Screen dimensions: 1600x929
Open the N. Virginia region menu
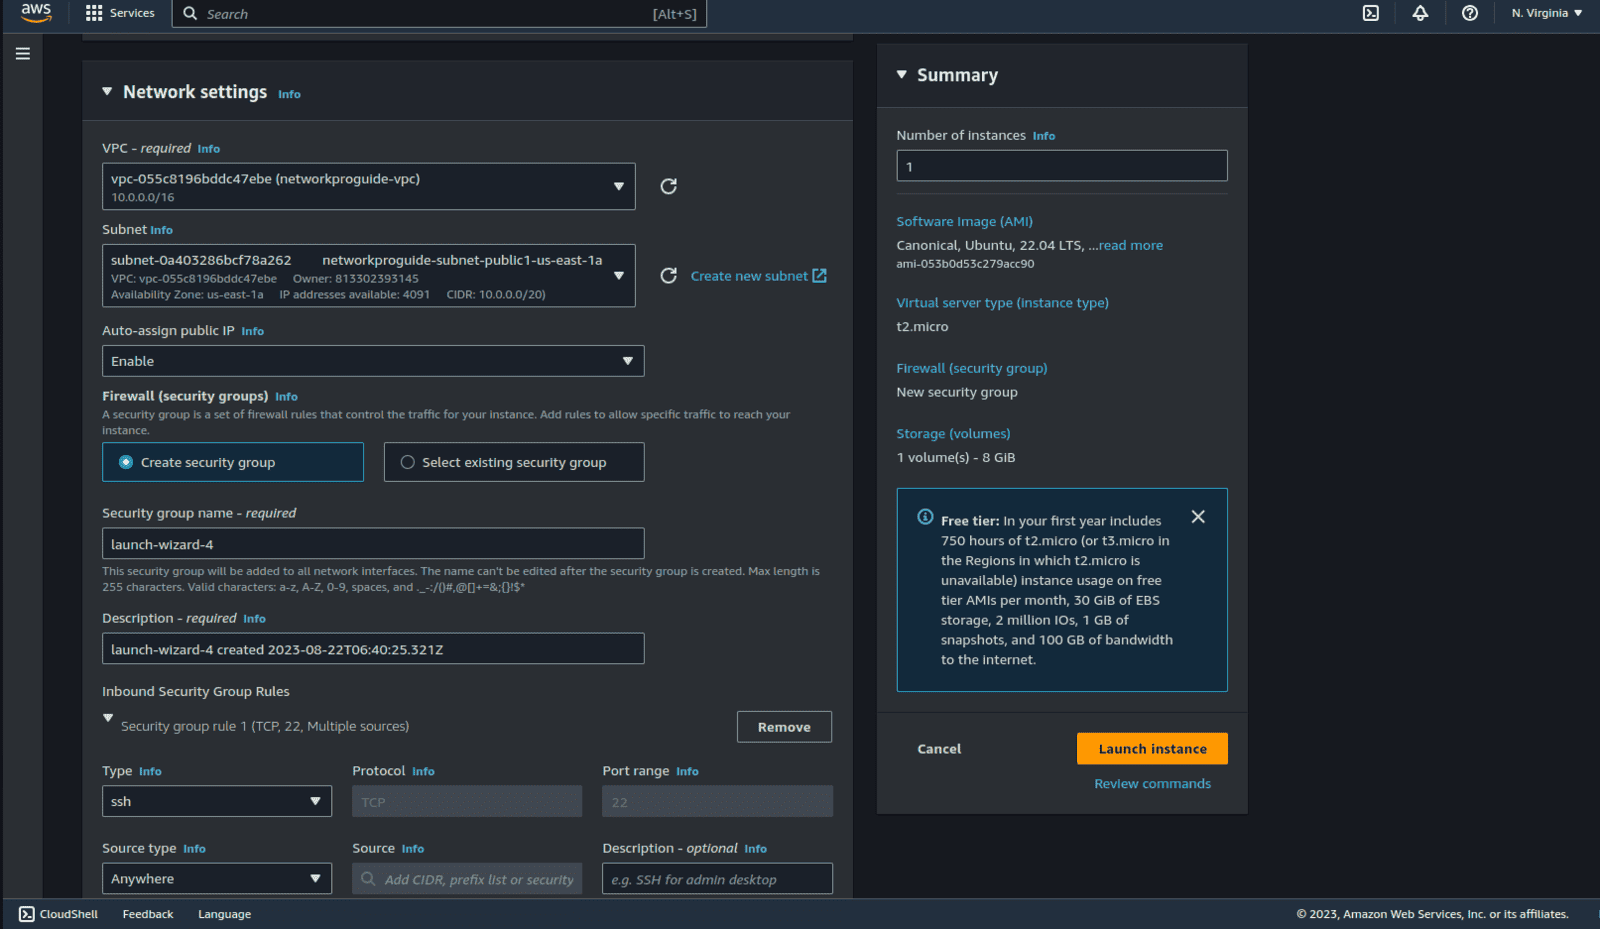click(x=1546, y=13)
